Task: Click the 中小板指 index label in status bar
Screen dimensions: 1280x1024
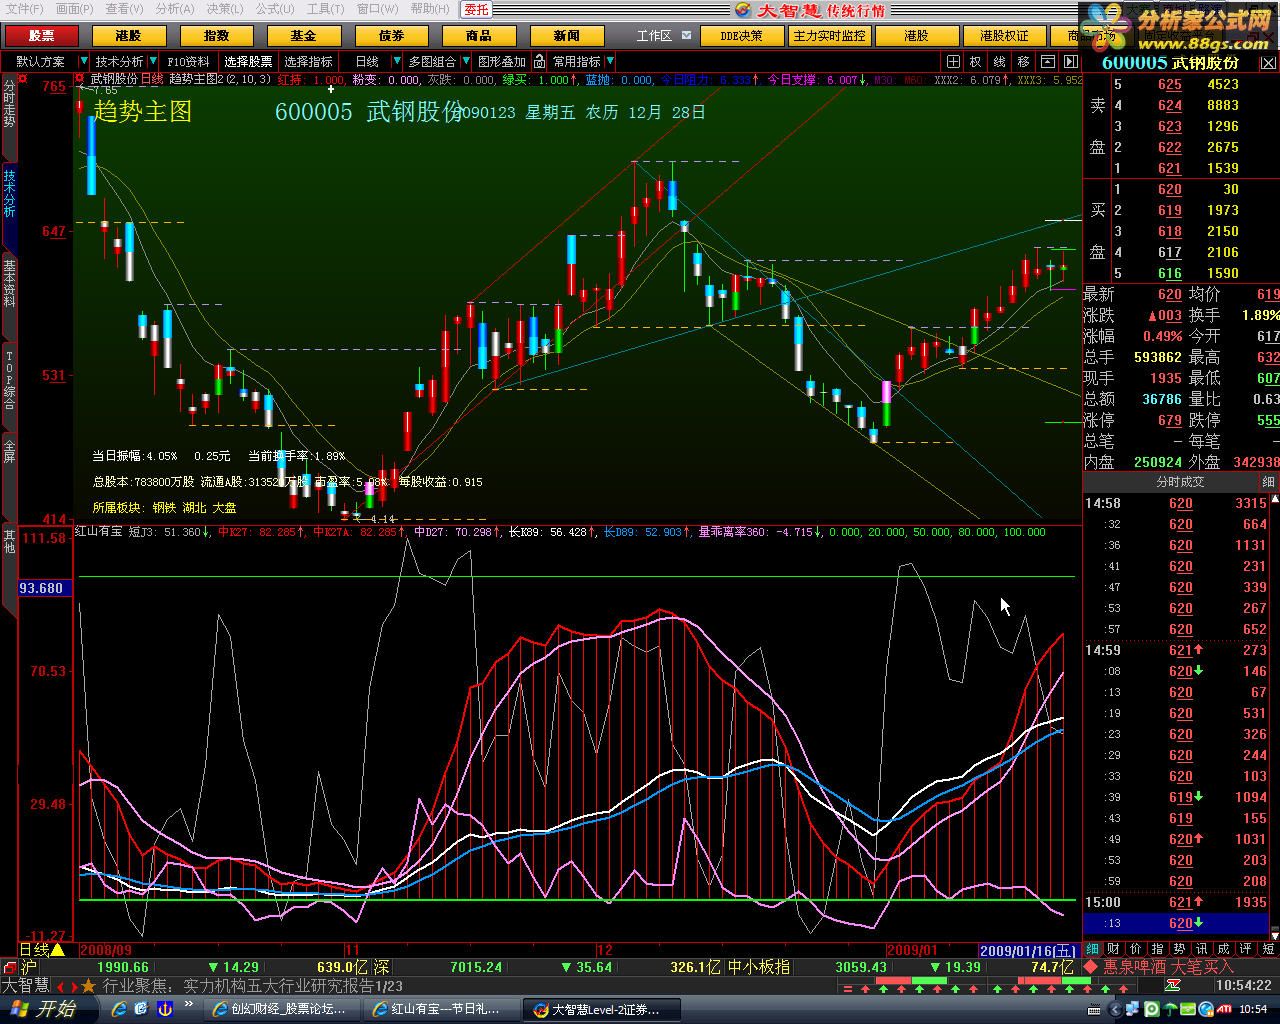Action: (x=759, y=967)
